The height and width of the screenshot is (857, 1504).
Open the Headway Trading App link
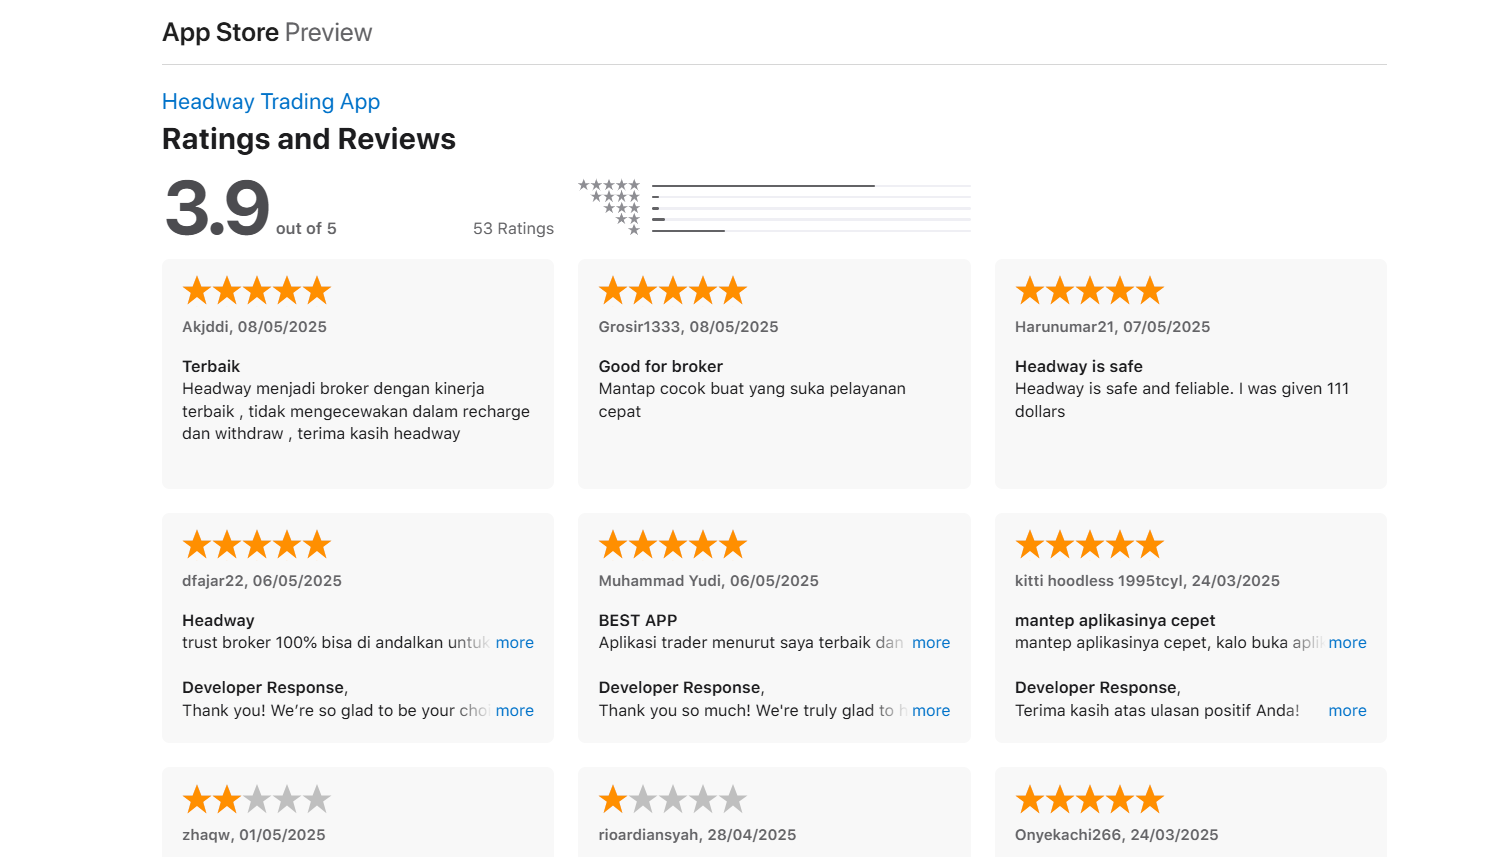[271, 102]
